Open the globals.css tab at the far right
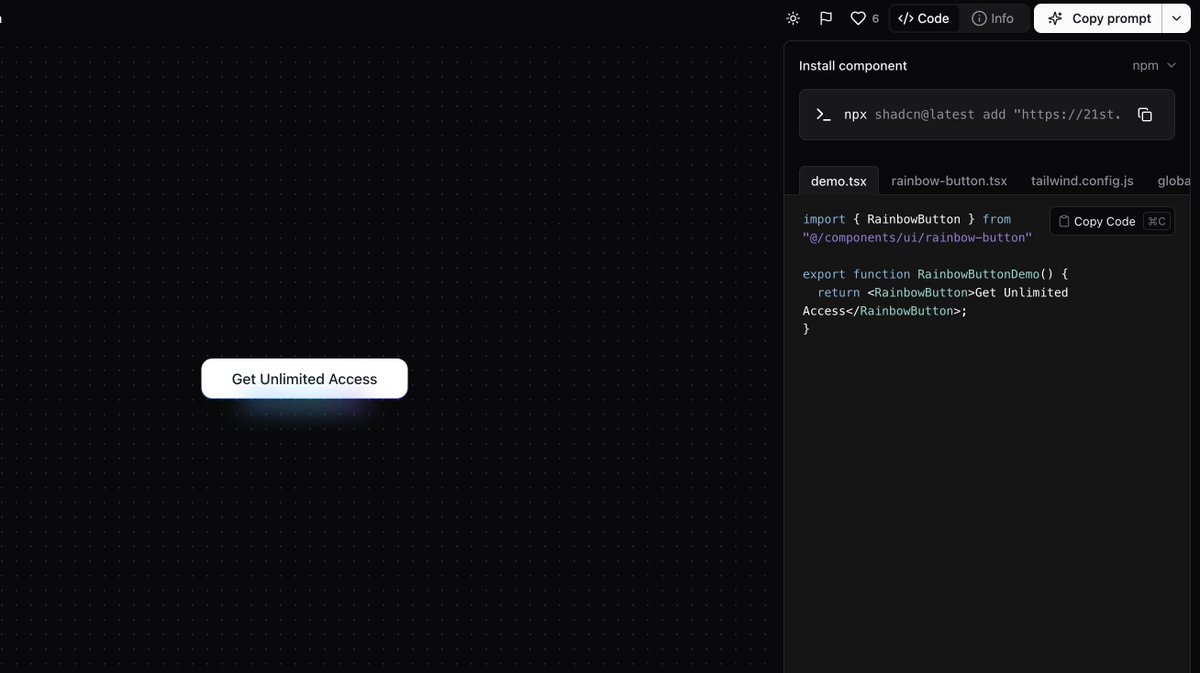The height and width of the screenshot is (673, 1200). (1172, 180)
